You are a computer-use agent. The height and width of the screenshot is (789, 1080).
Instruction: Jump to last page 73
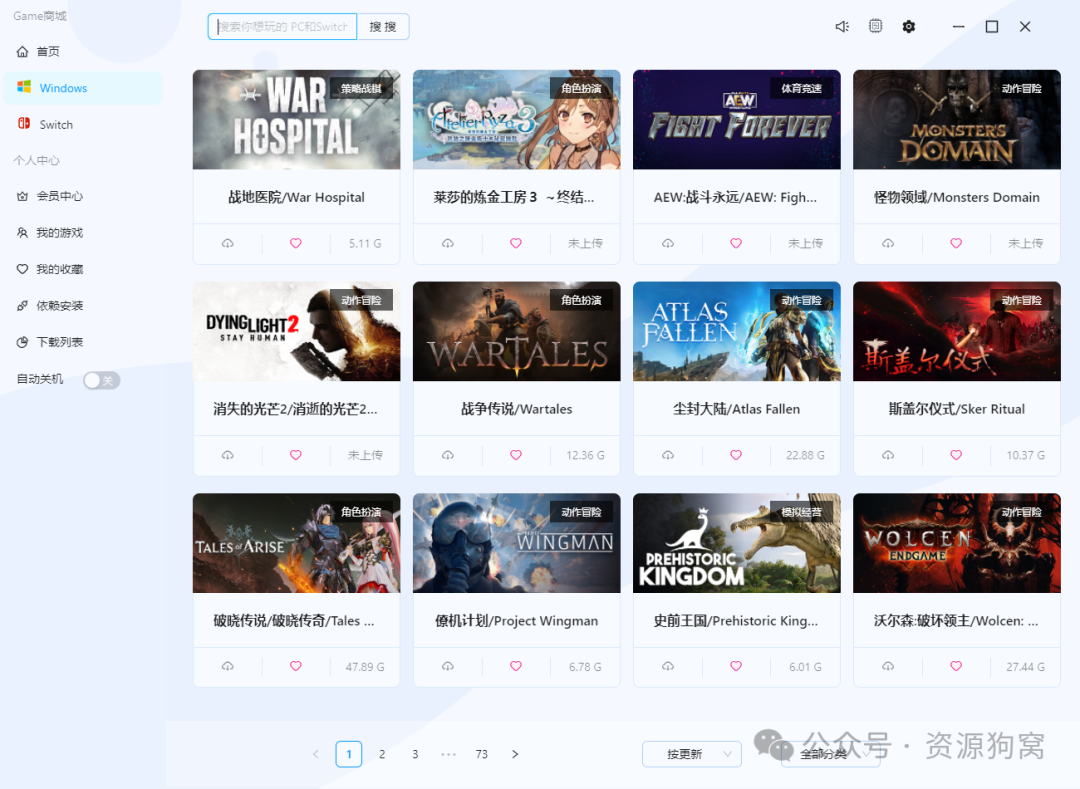pos(481,754)
